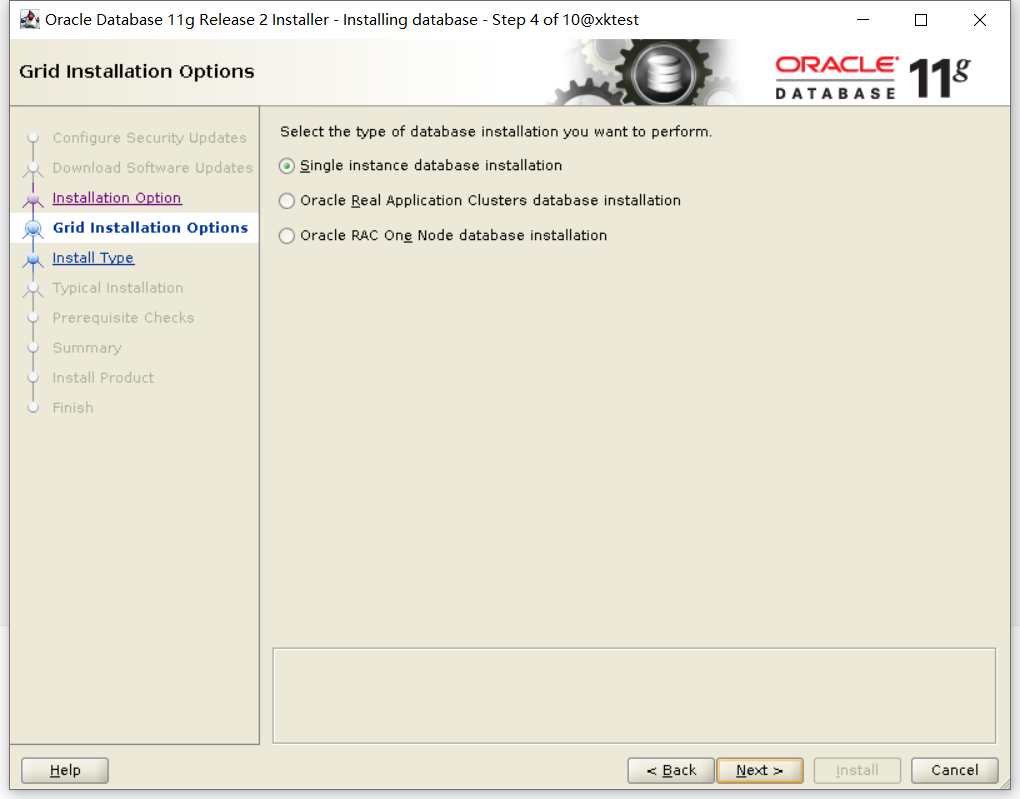Click Prerequisite Checks step text
The image size is (1020, 799).
[x=124, y=318]
